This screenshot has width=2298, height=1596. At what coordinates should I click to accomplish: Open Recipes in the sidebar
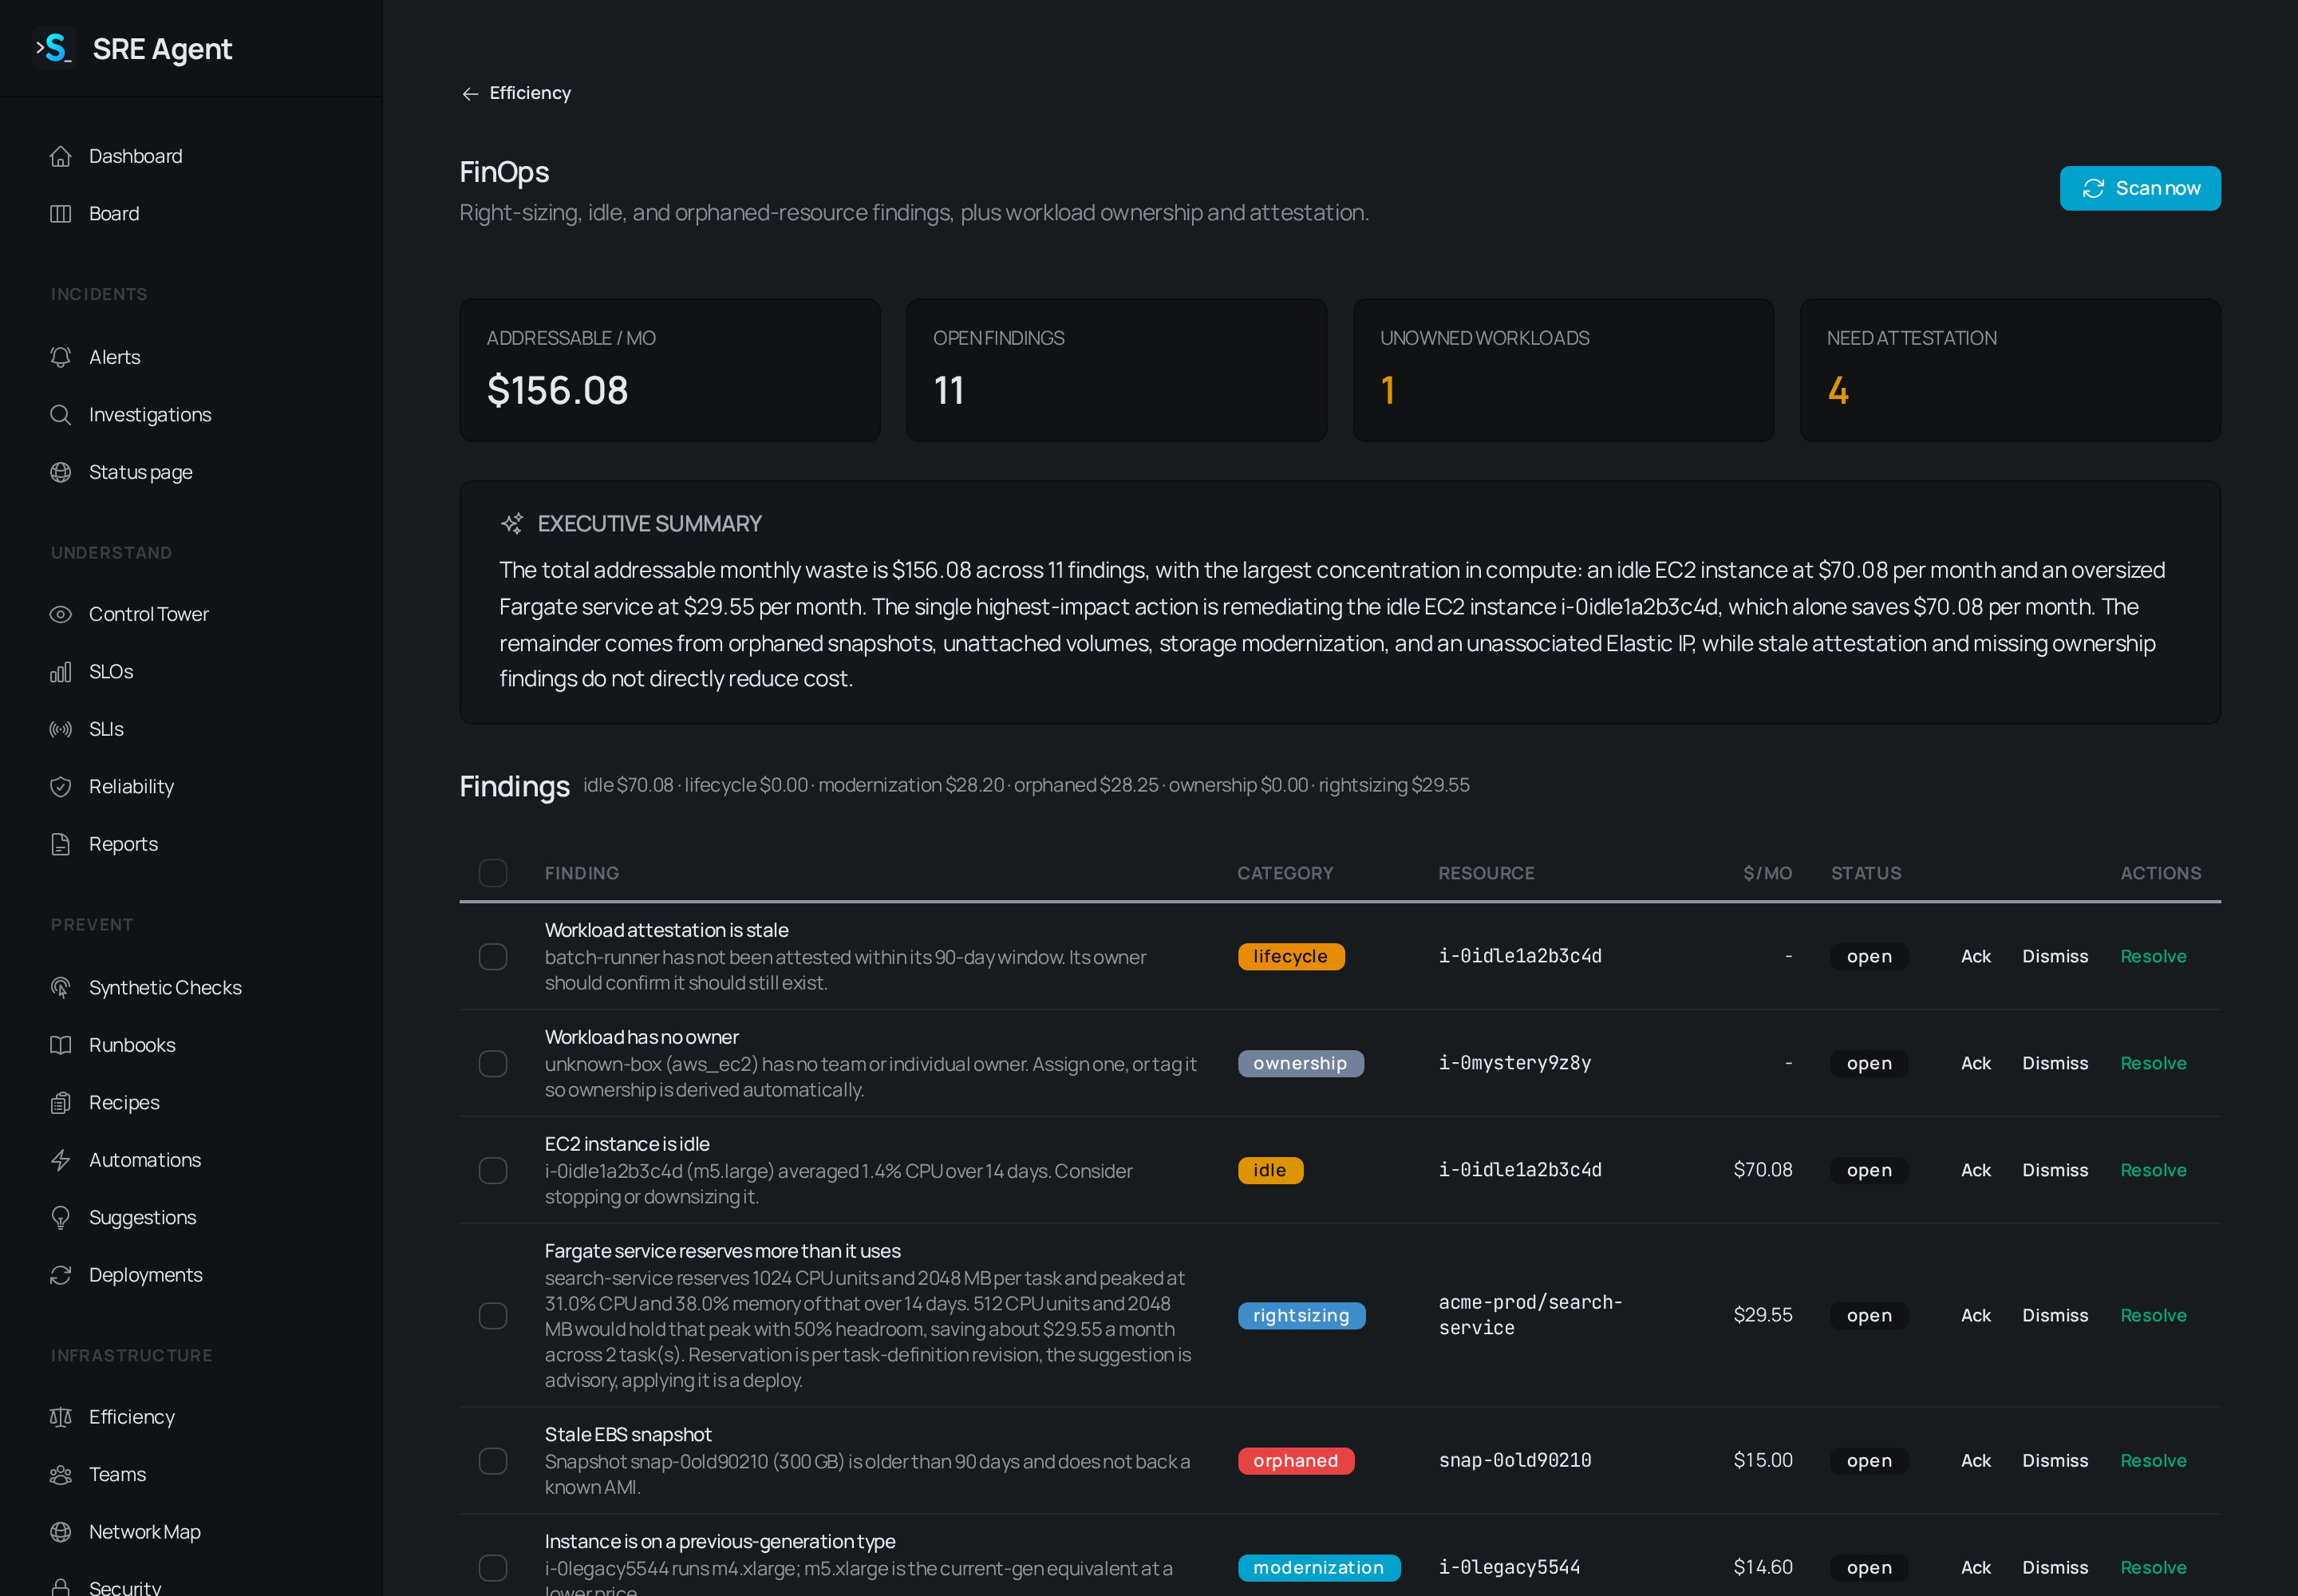tap(124, 1102)
